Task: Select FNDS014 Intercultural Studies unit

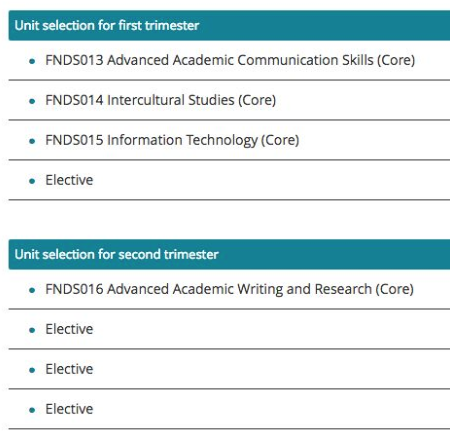Action: (x=161, y=100)
